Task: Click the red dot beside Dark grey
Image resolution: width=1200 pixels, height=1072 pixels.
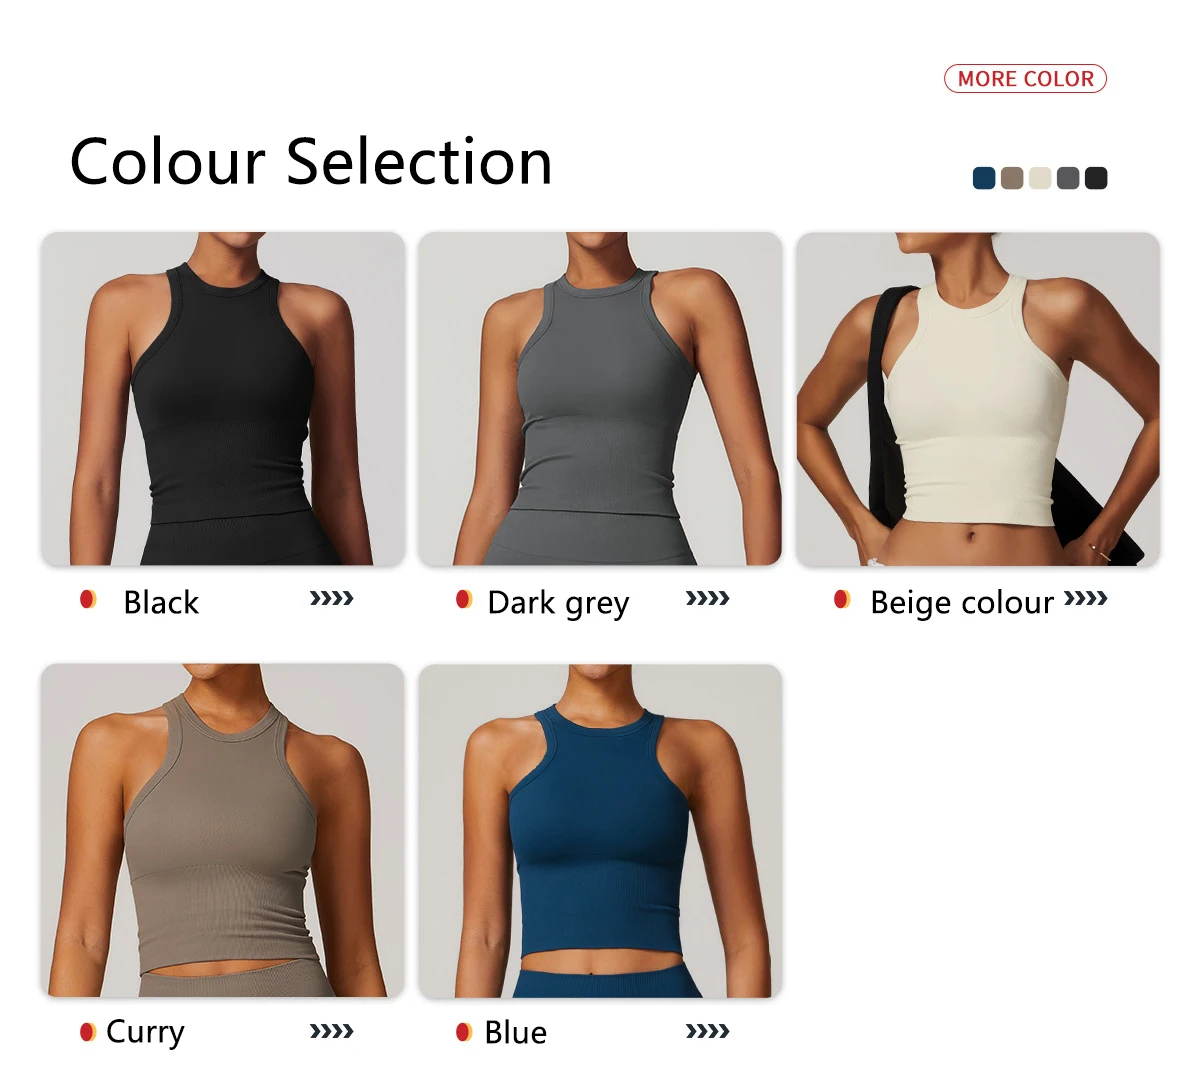Action: (464, 600)
